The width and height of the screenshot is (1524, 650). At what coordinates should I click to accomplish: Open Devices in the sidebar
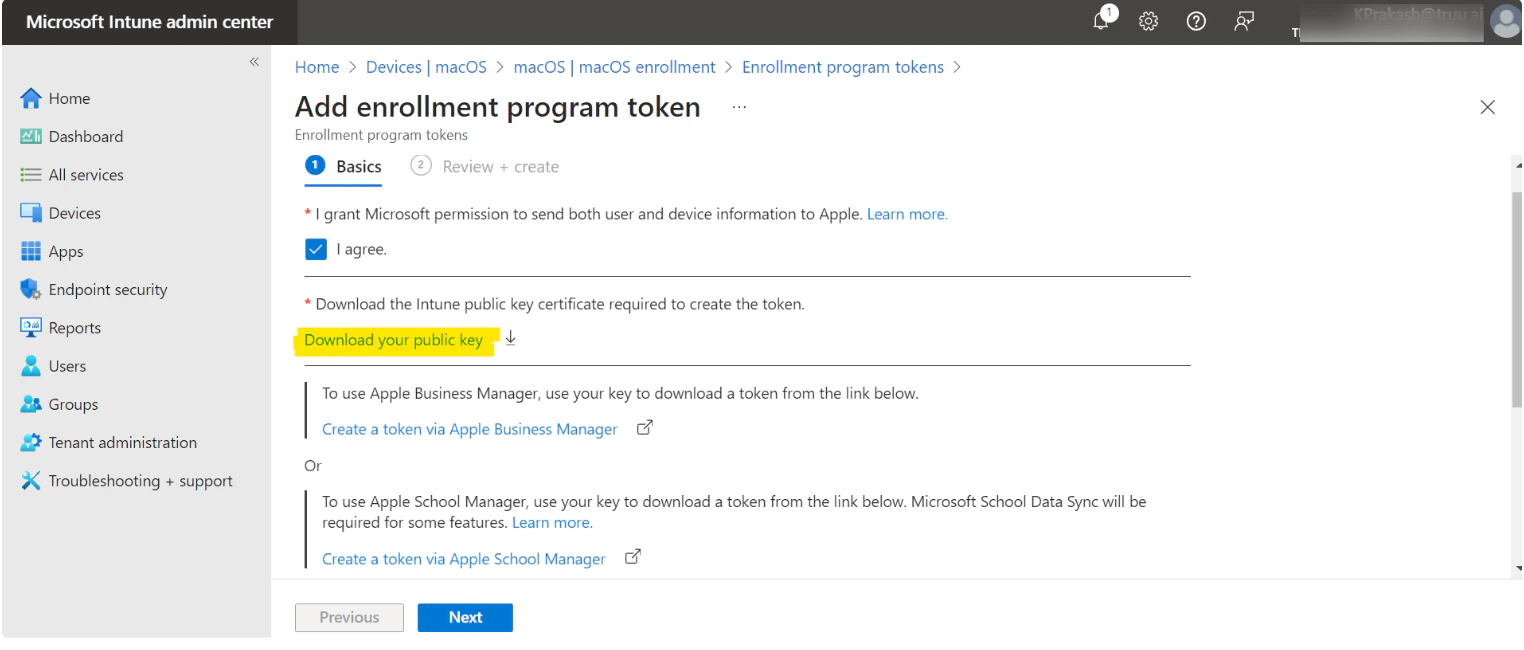(x=74, y=213)
